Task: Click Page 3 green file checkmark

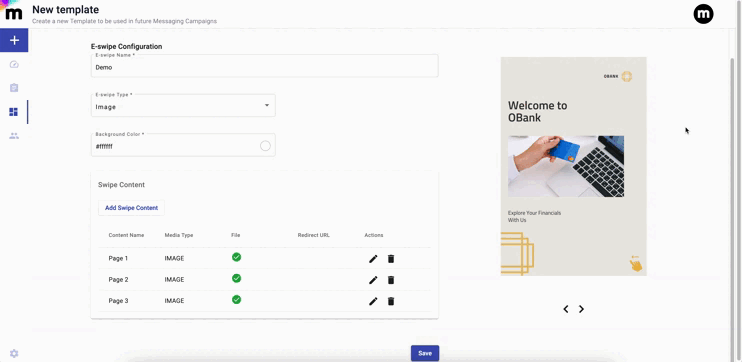Action: tap(237, 300)
